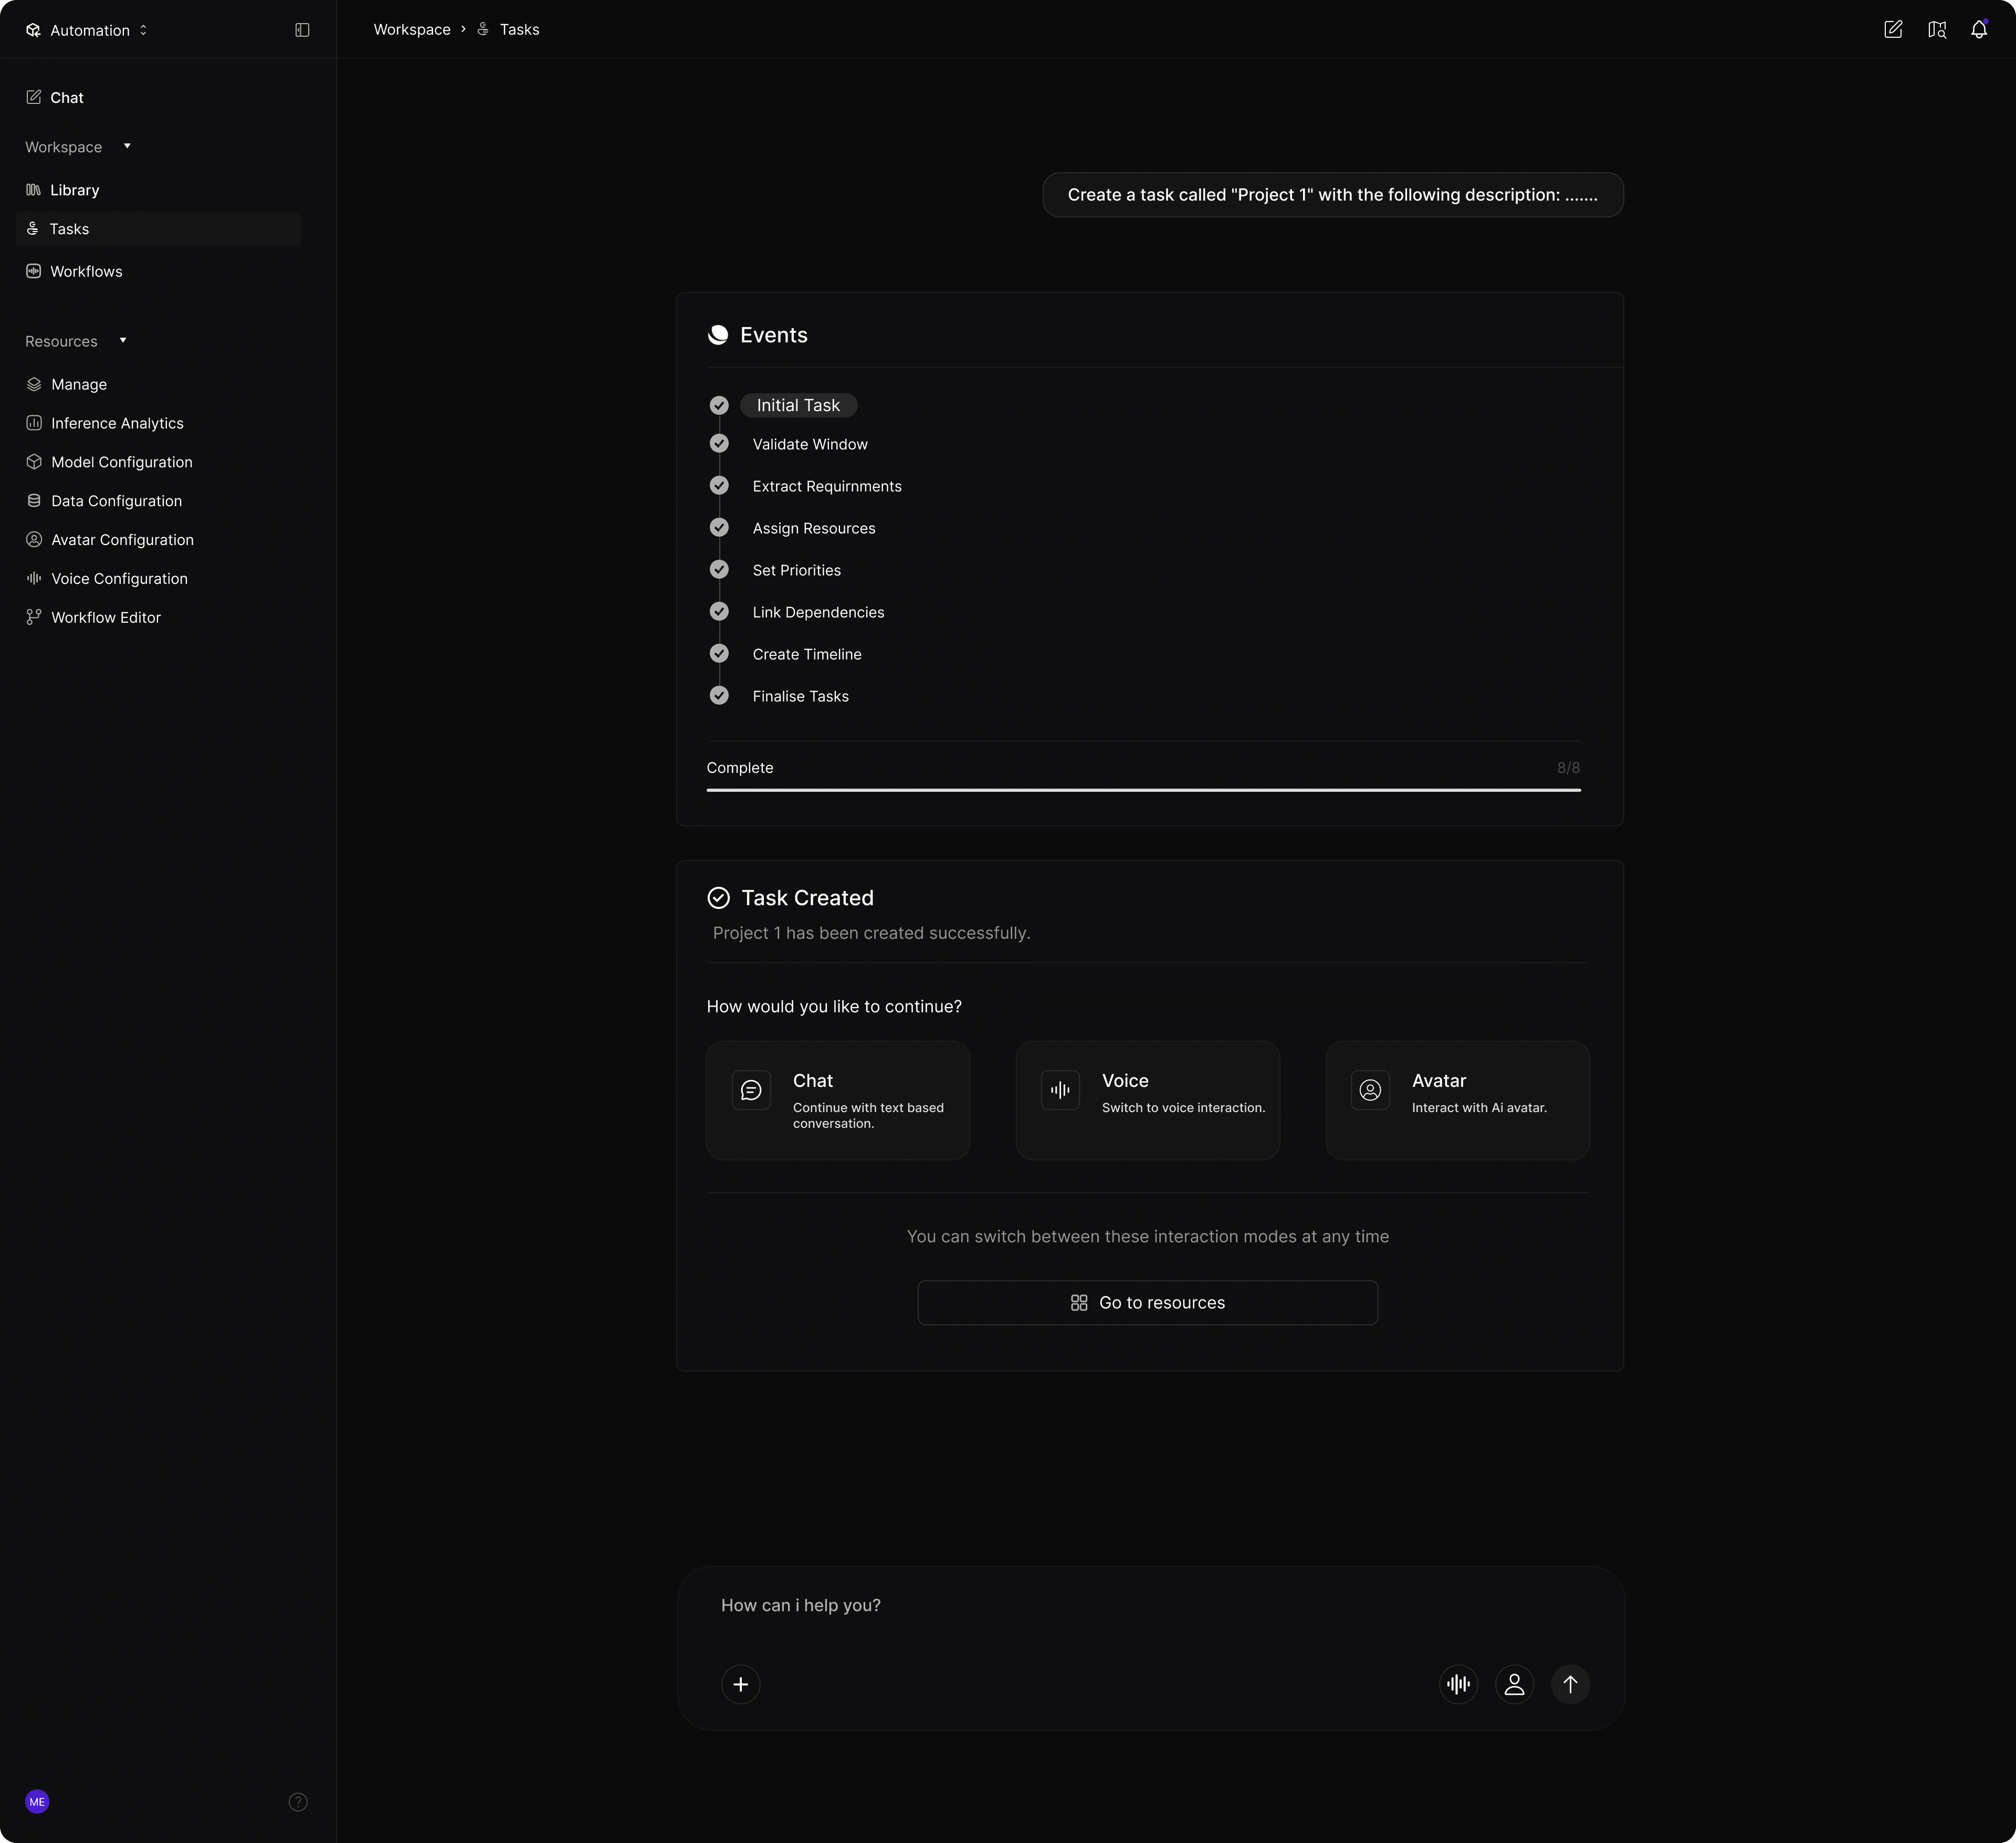Click the new chat compose icon in header
Viewport: 2016px width, 1843px height.
point(1892,30)
